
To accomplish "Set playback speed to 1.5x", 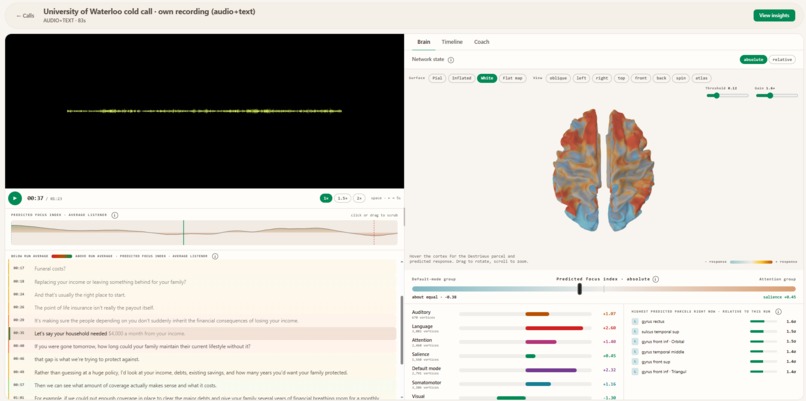I will point(342,198).
